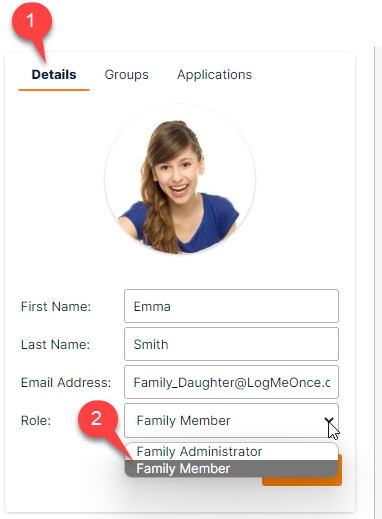Click the vertical panel divider on the right
Viewport: 382px width, 519px height.
(375, 280)
